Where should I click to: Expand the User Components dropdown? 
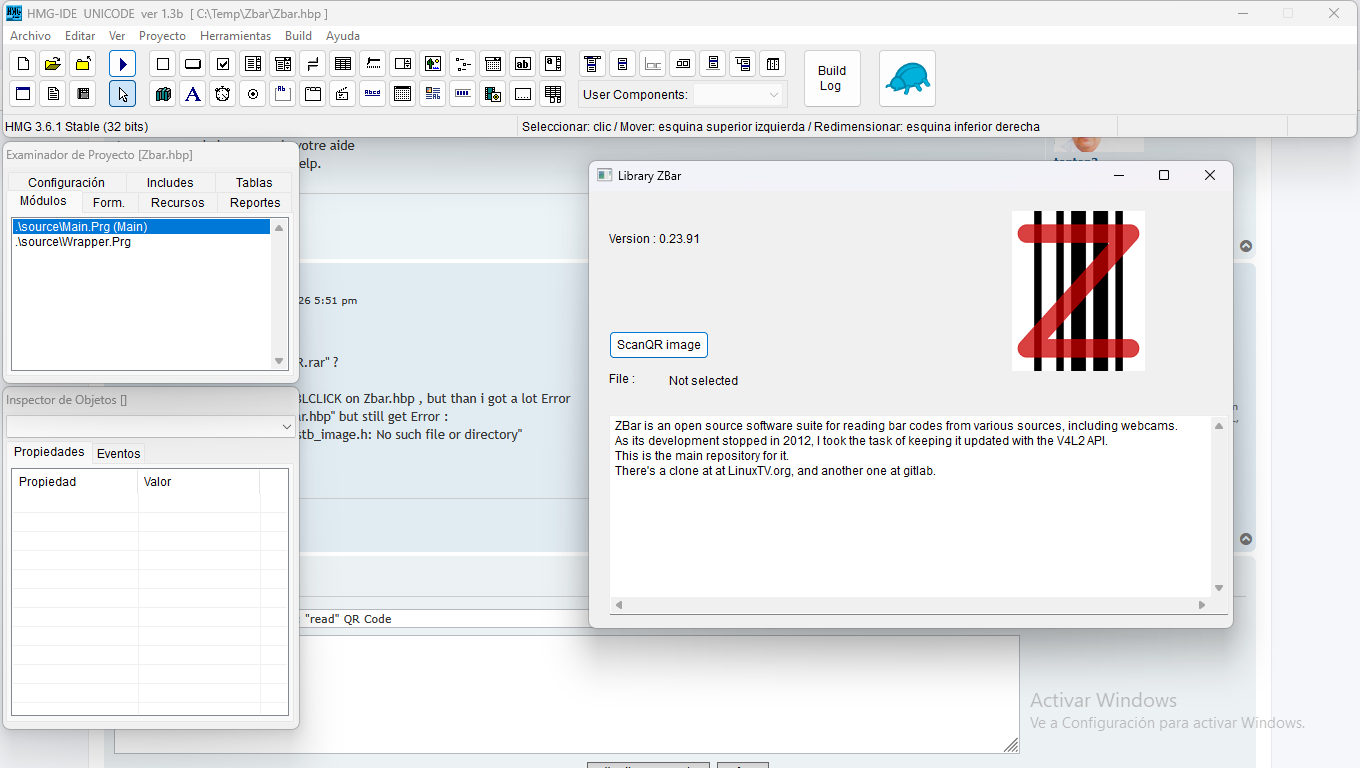point(773,95)
